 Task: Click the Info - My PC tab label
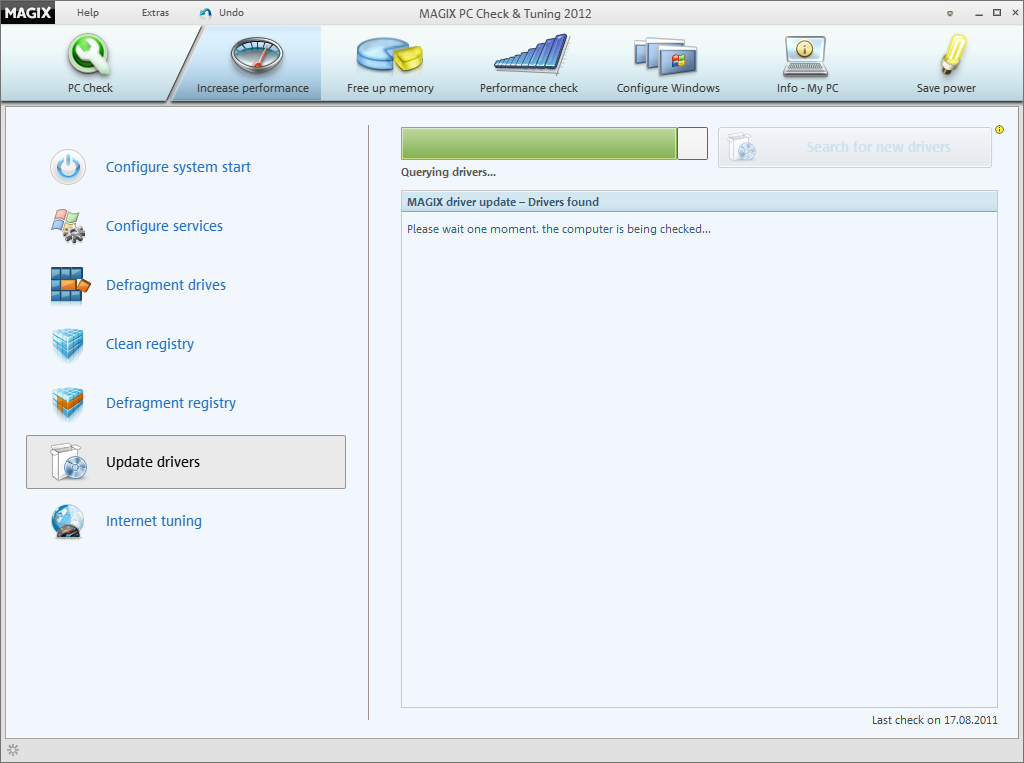[807, 88]
